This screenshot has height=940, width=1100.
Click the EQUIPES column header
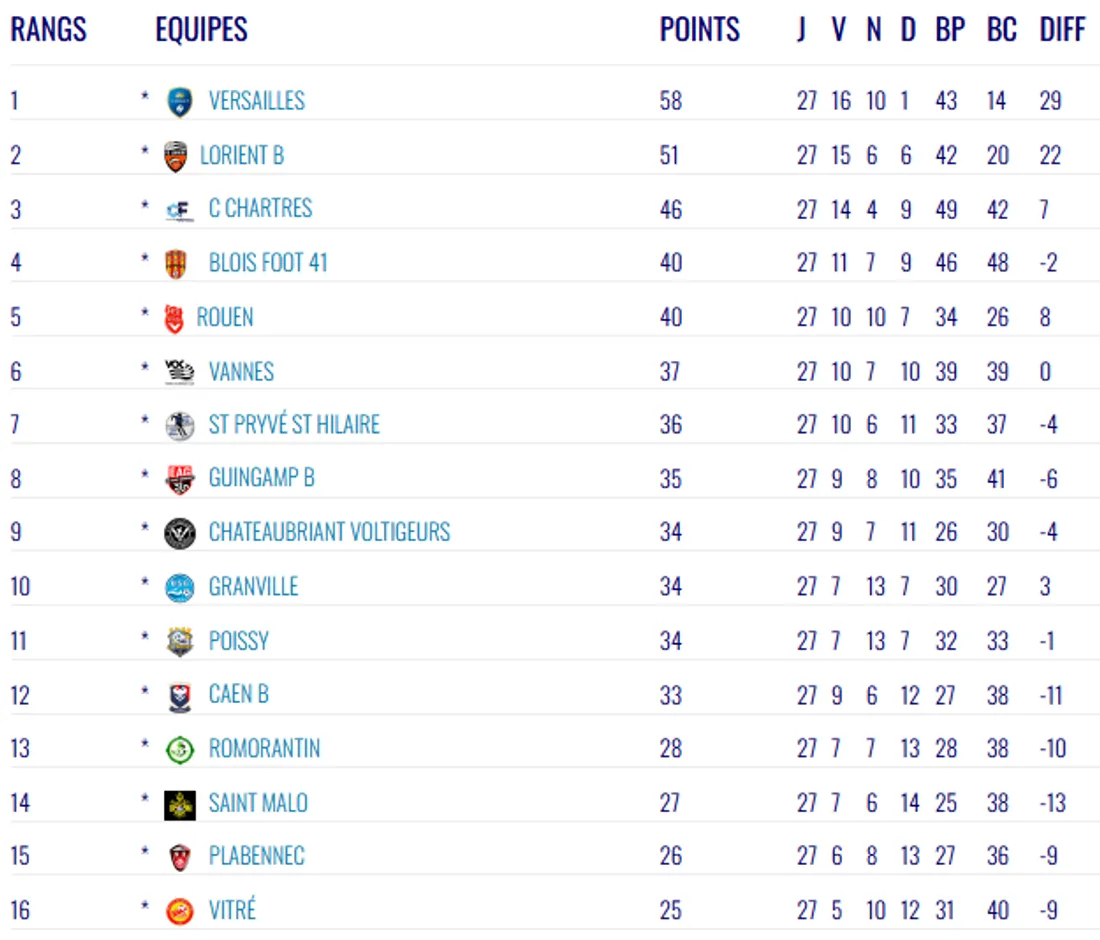coord(201,30)
